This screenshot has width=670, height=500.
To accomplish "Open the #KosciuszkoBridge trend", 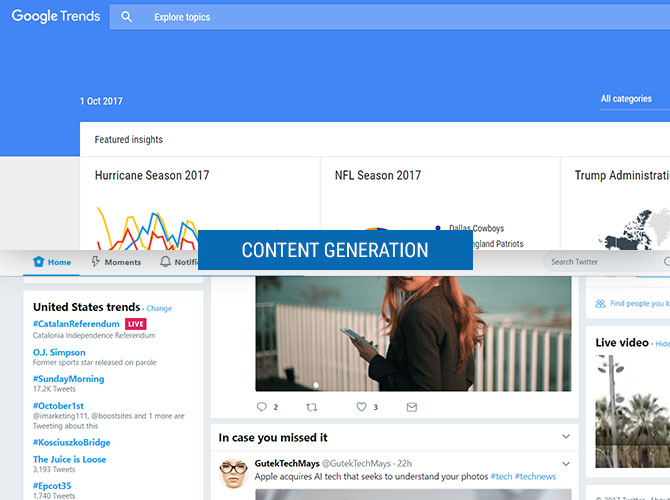I will click(71, 442).
